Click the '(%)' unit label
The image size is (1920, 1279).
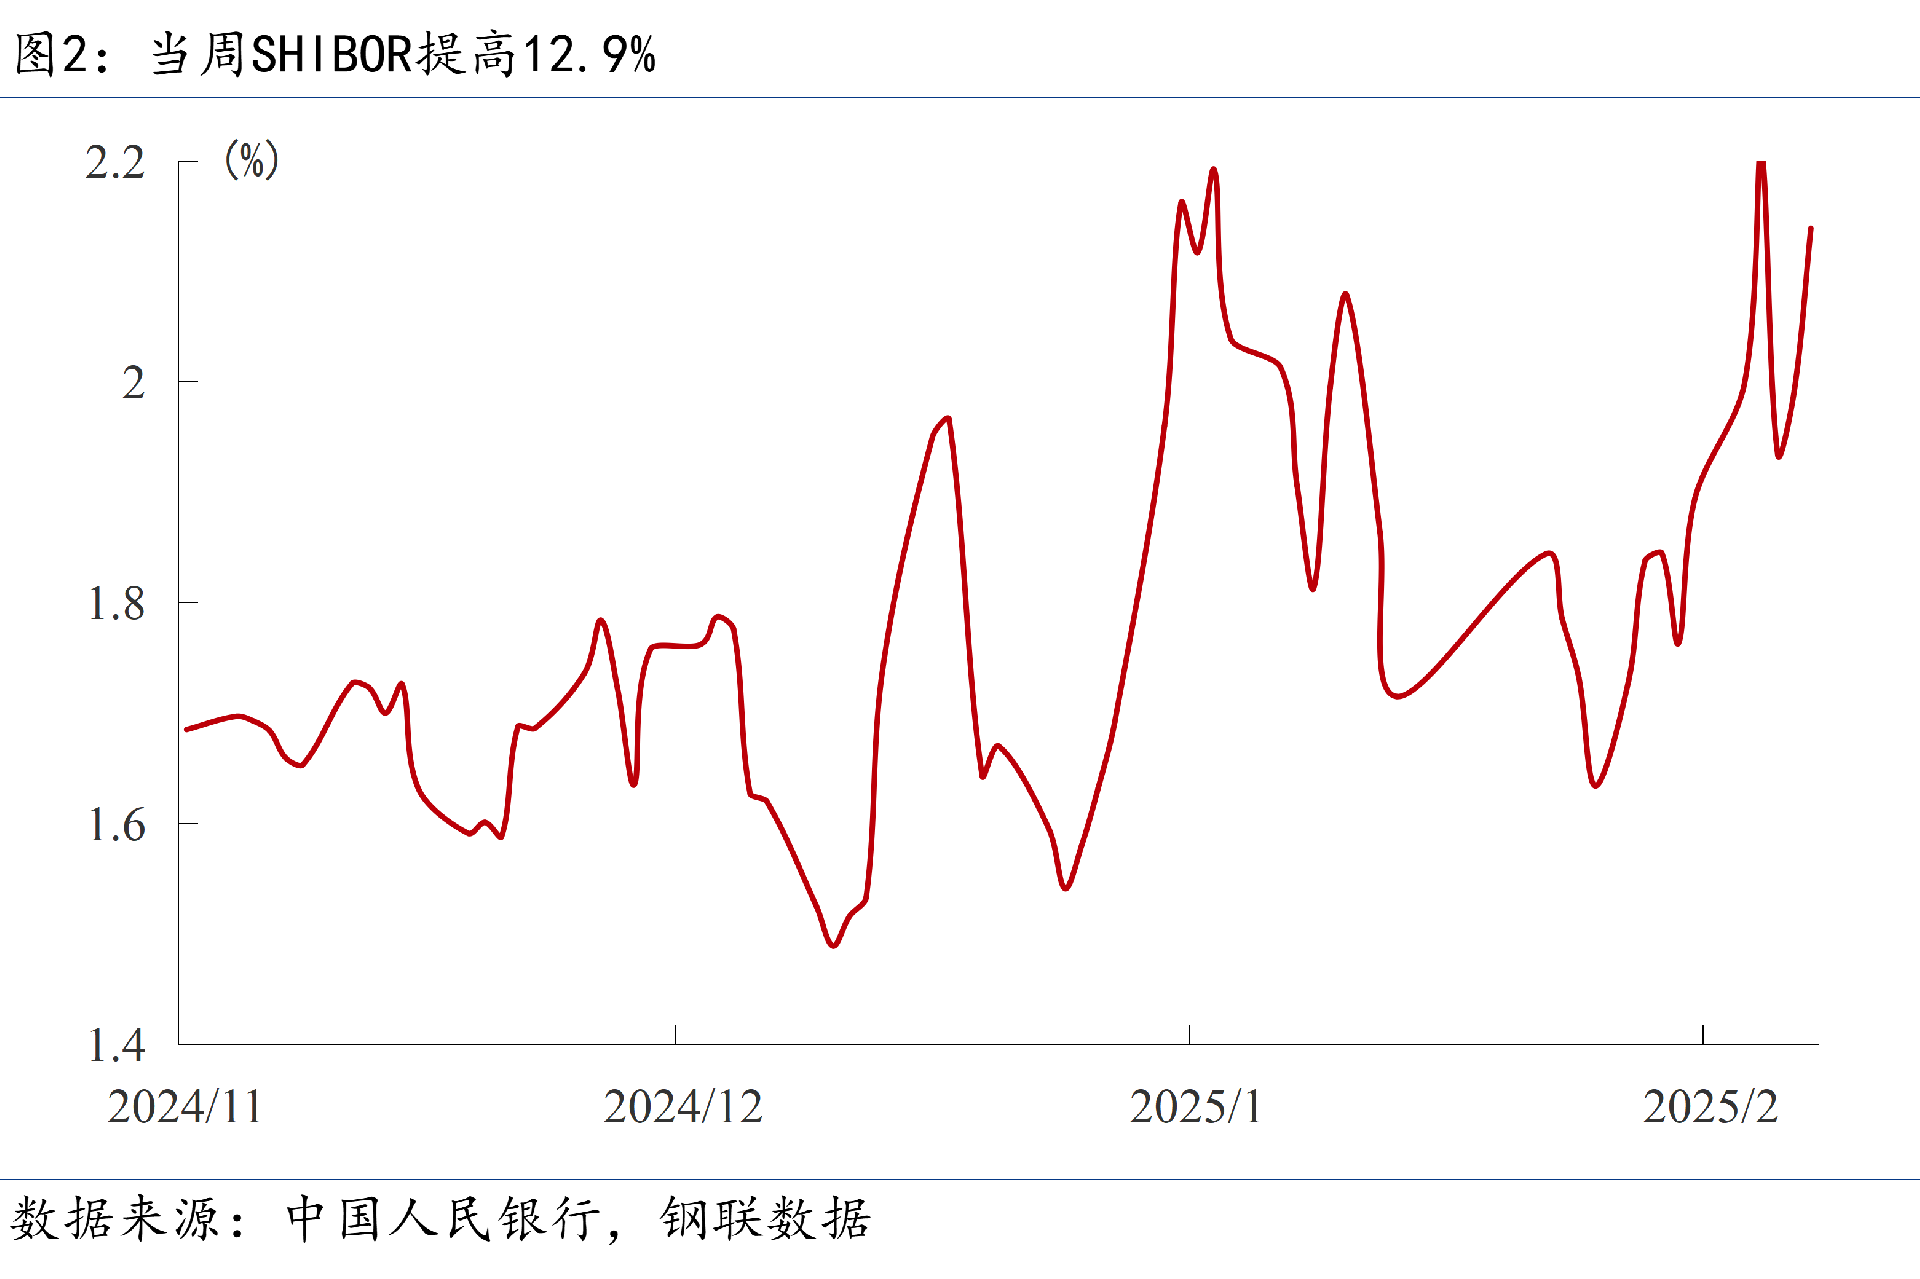pos(251,160)
